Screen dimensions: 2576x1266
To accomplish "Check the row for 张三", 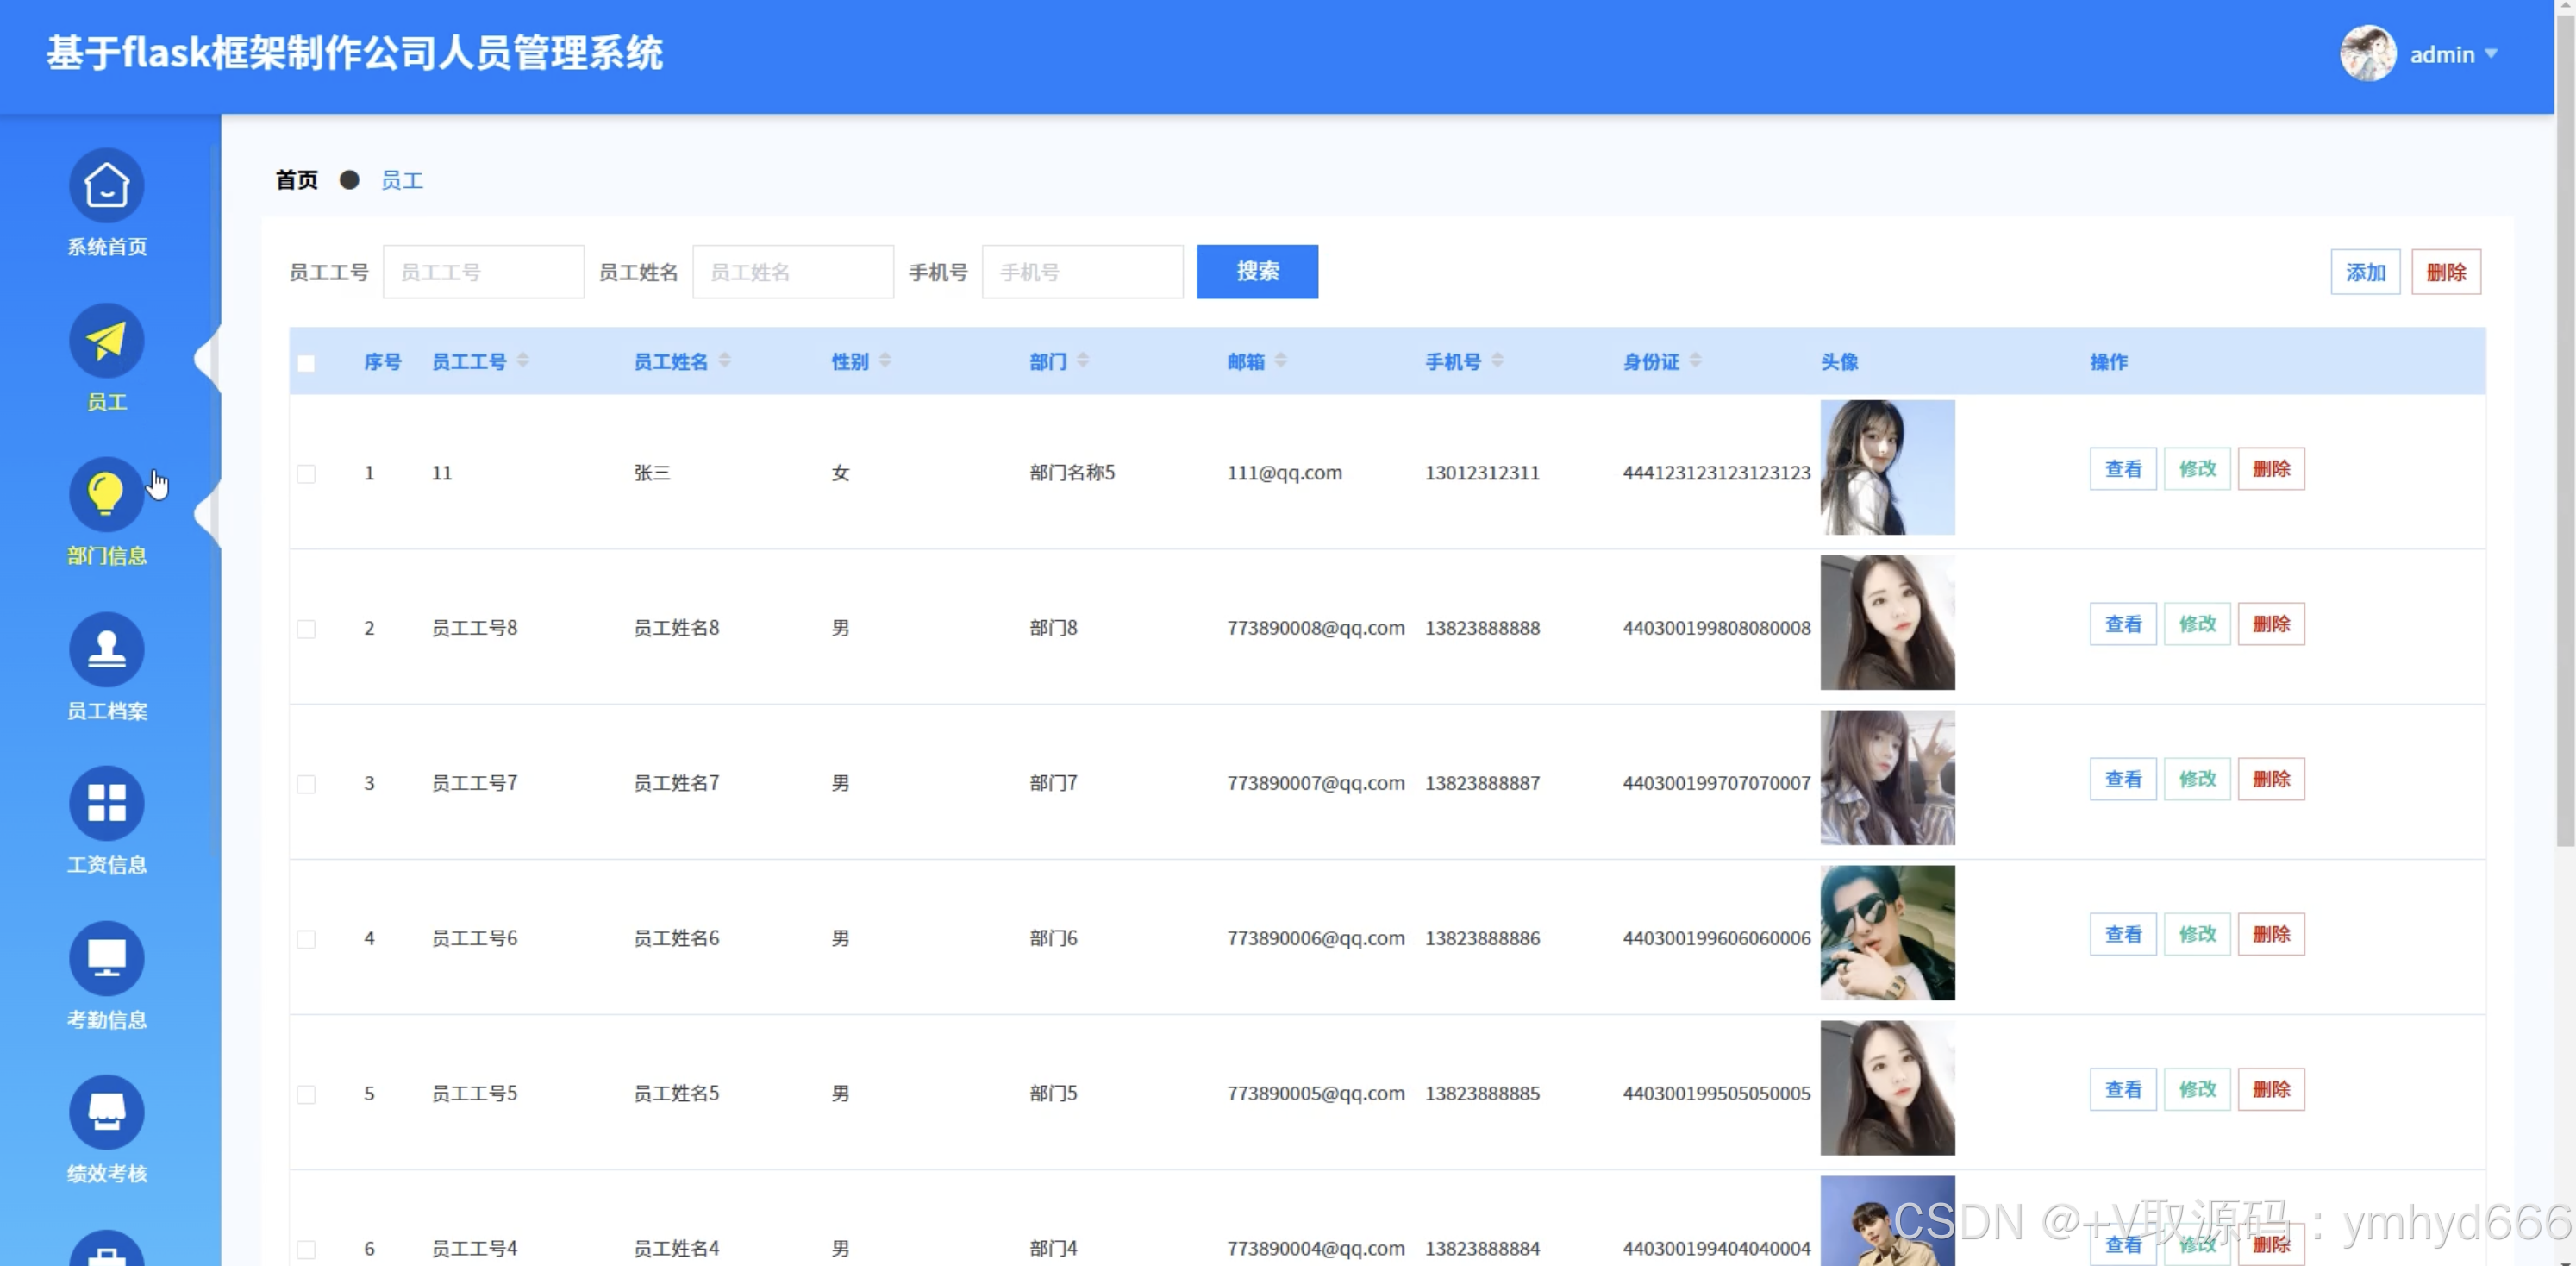I will [306, 474].
